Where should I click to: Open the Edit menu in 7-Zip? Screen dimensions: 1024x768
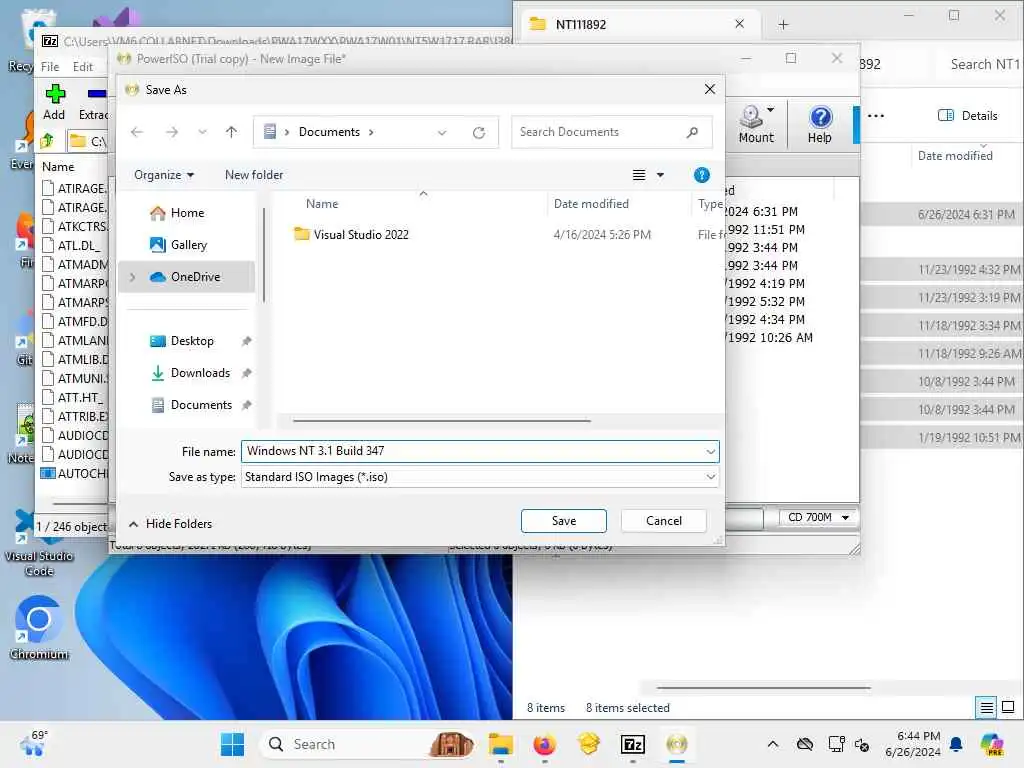[x=82, y=67]
